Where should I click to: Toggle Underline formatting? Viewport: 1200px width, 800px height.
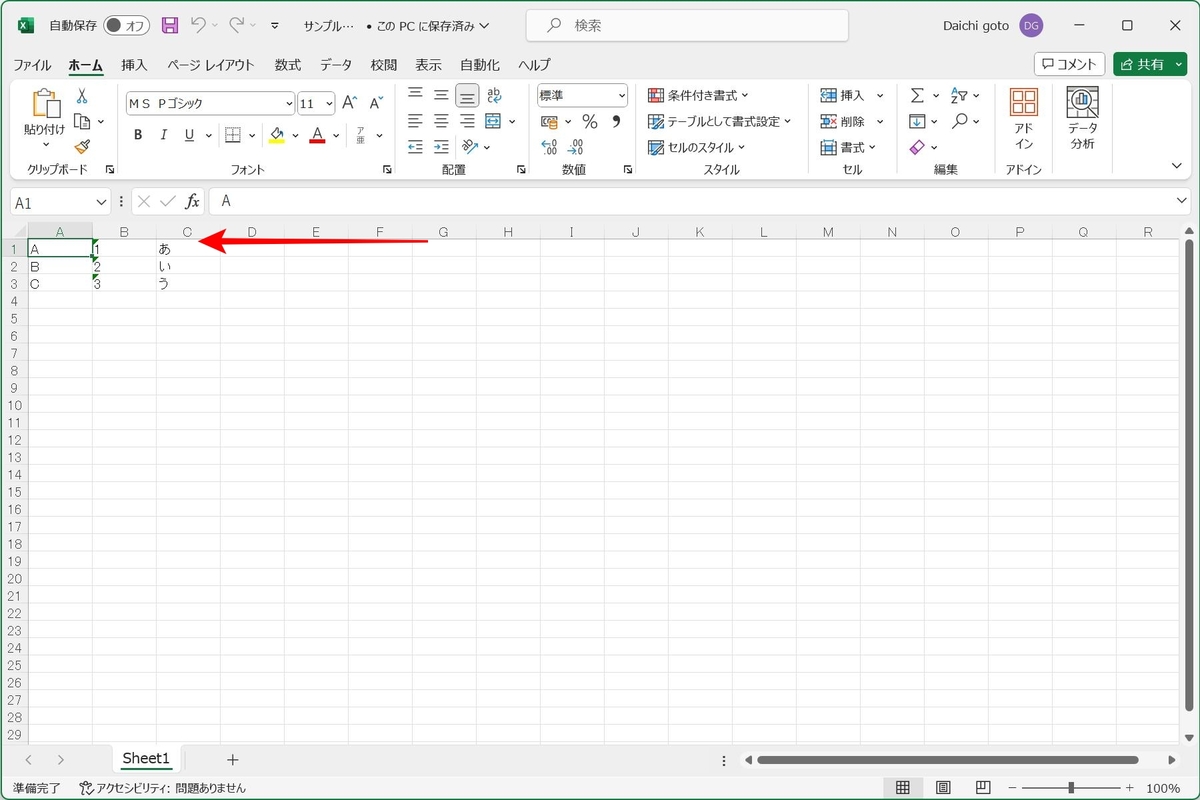(189, 135)
